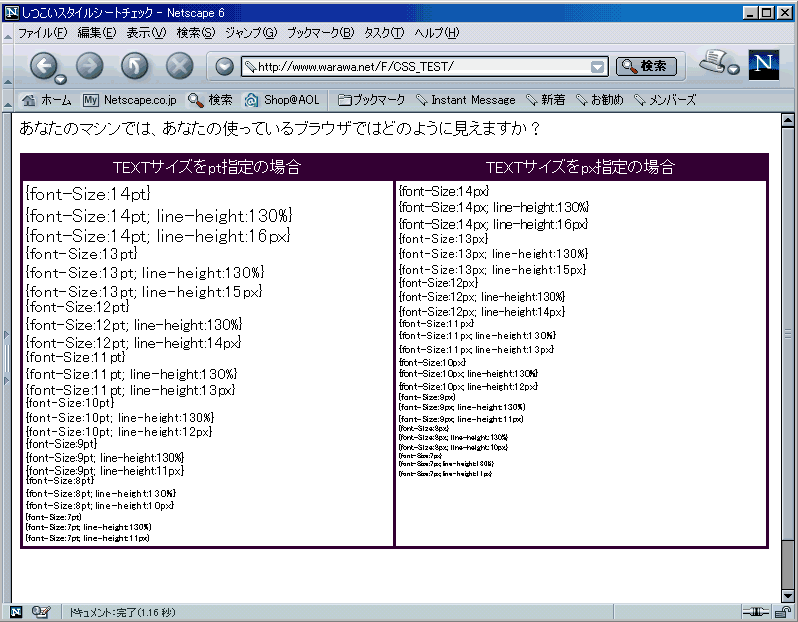Stop loading with the X button
This screenshot has width=798, height=622.
(x=180, y=66)
